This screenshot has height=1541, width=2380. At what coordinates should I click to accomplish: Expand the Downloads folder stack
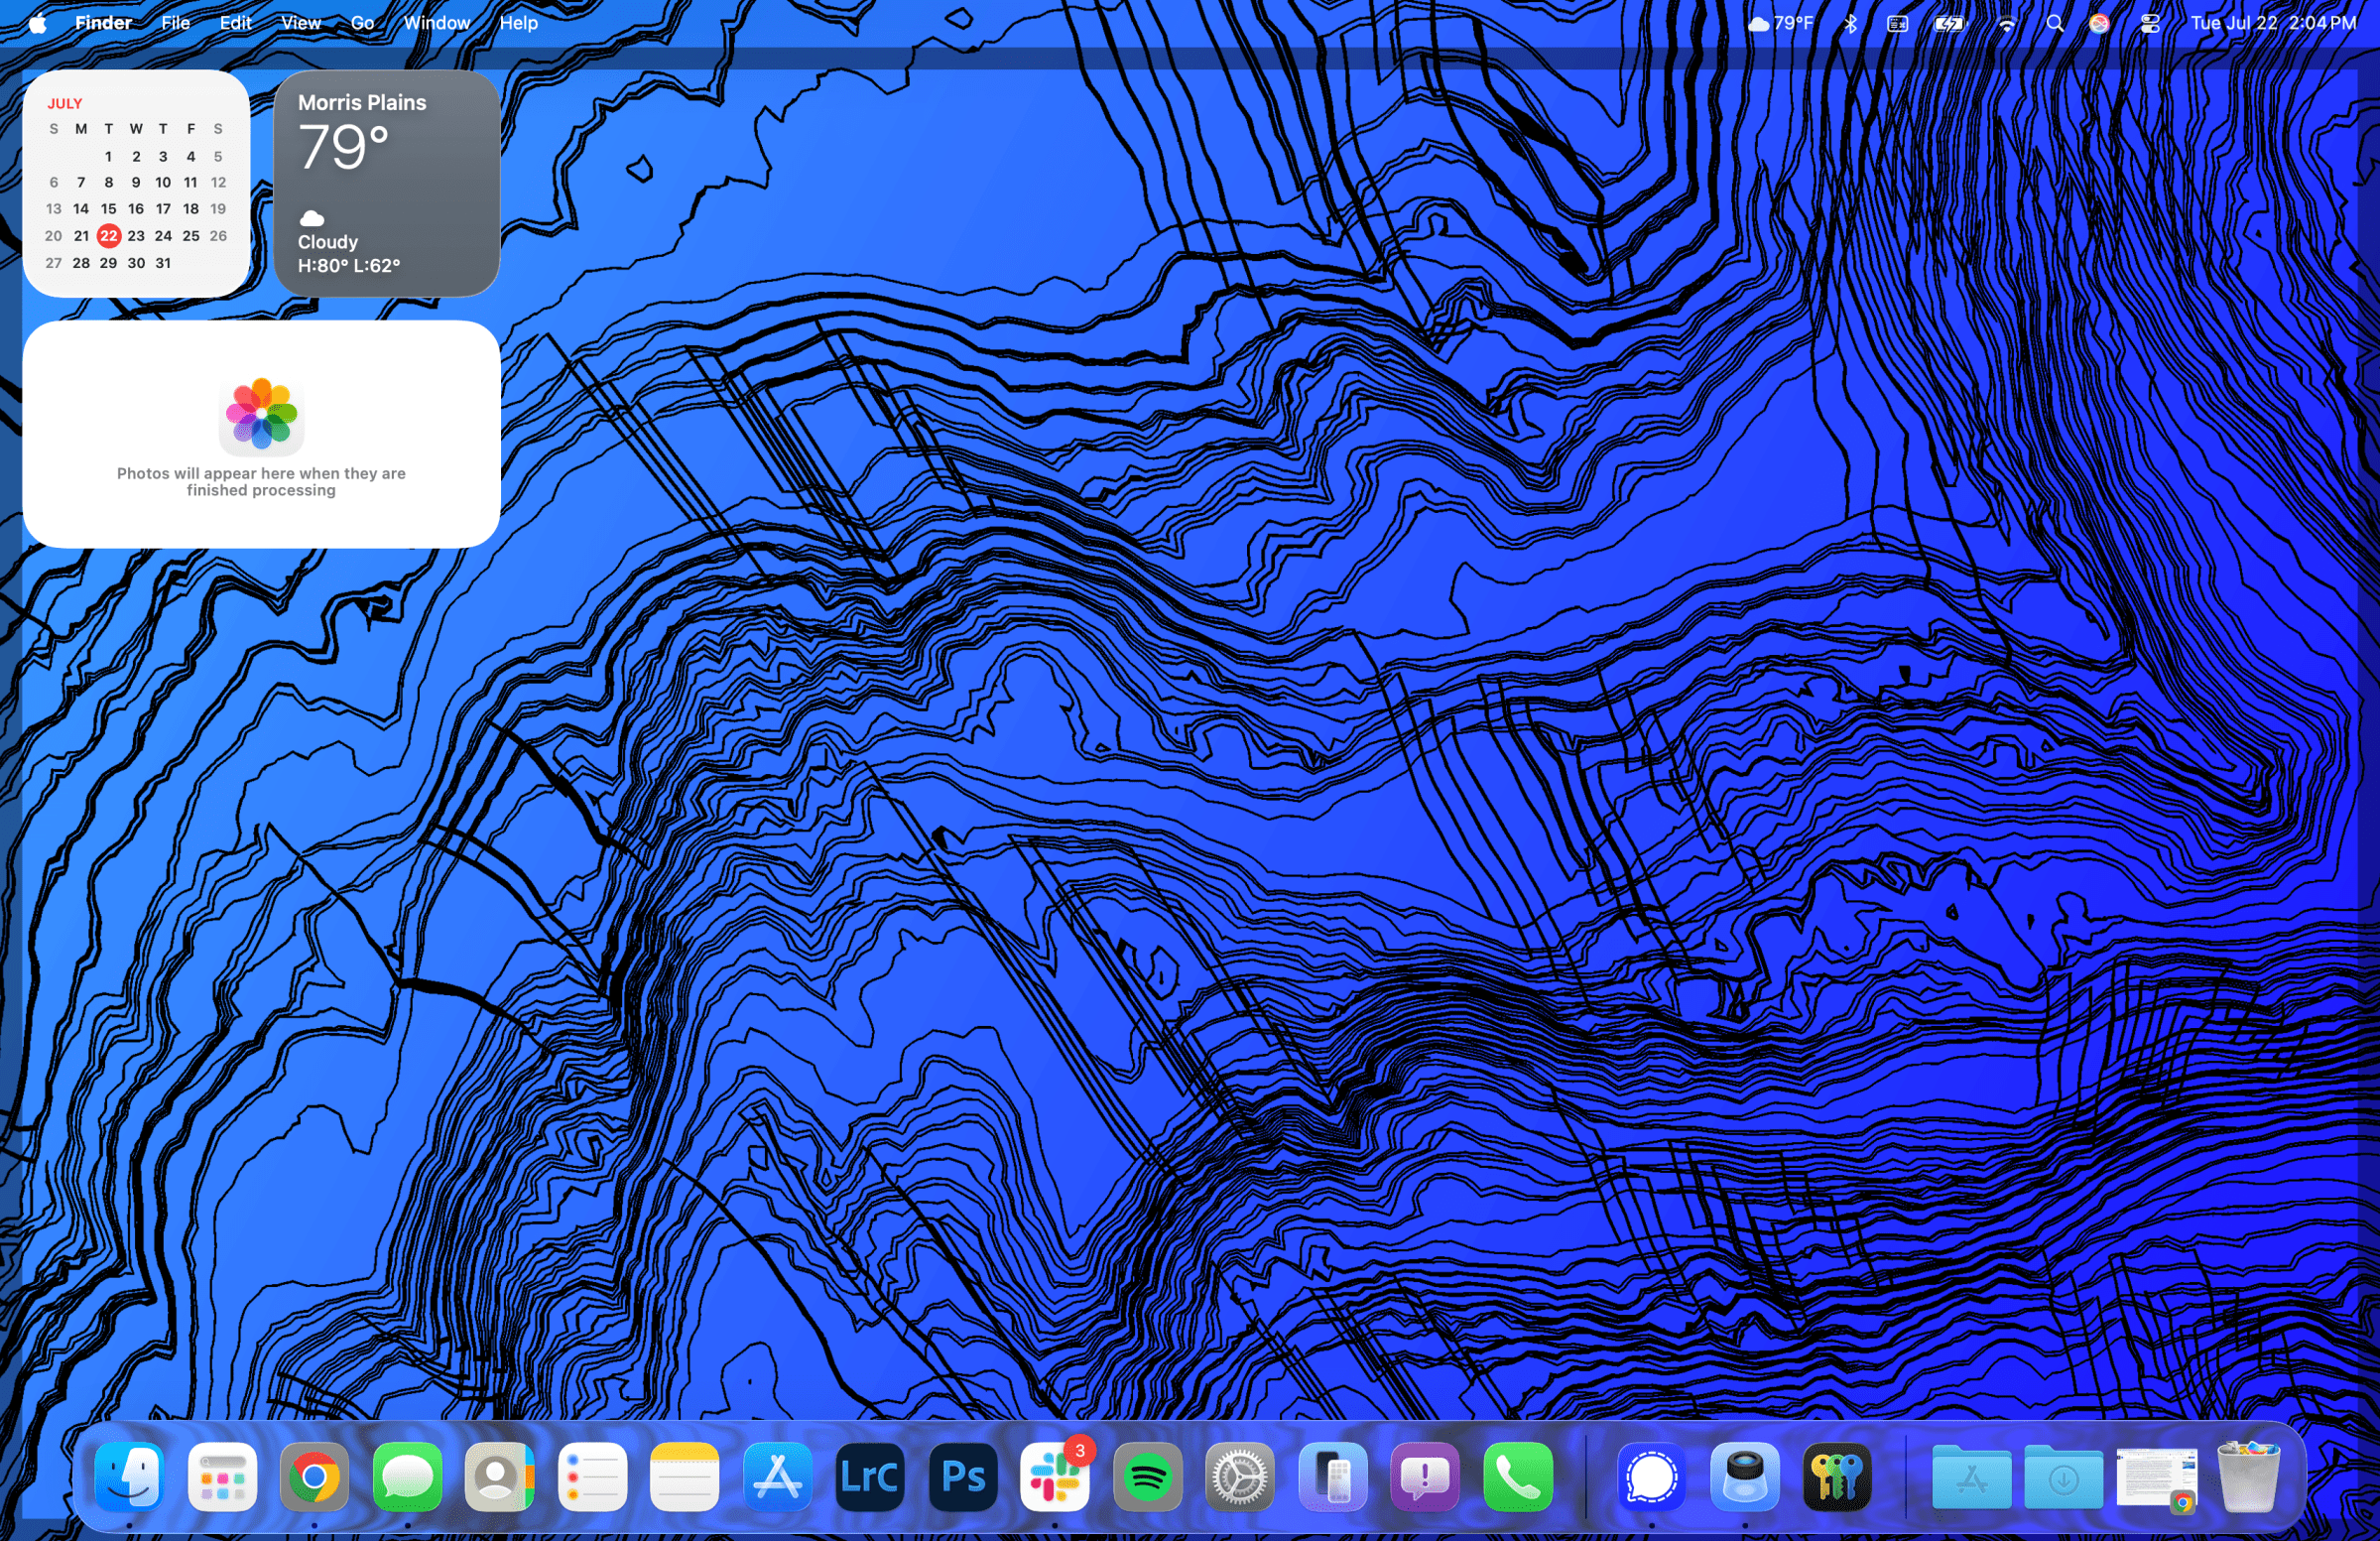click(x=2063, y=1476)
